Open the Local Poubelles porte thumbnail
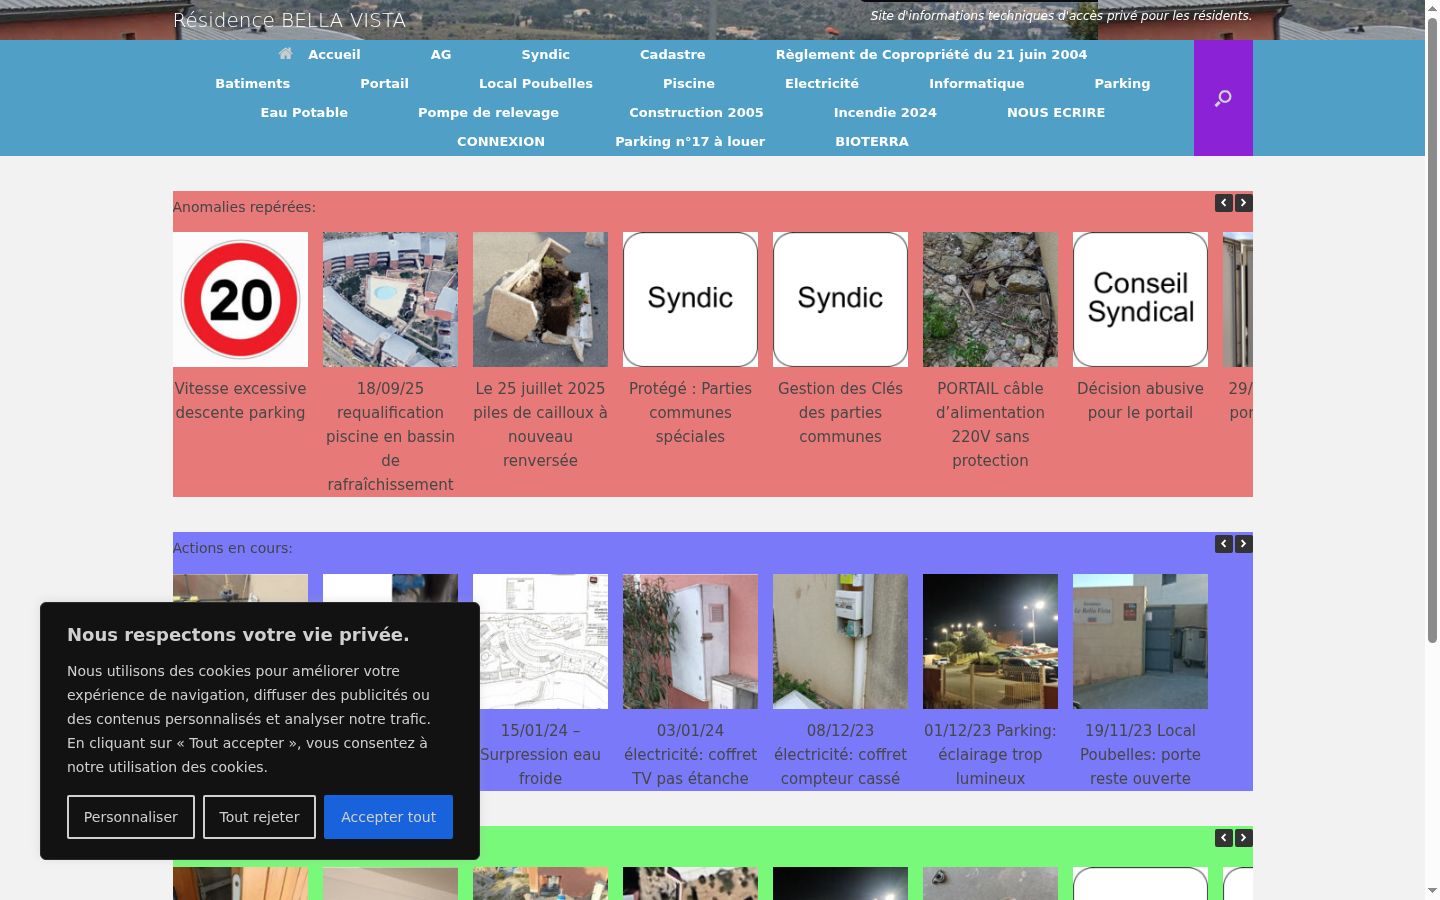Image resolution: width=1440 pixels, height=900 pixels. coord(1140,641)
